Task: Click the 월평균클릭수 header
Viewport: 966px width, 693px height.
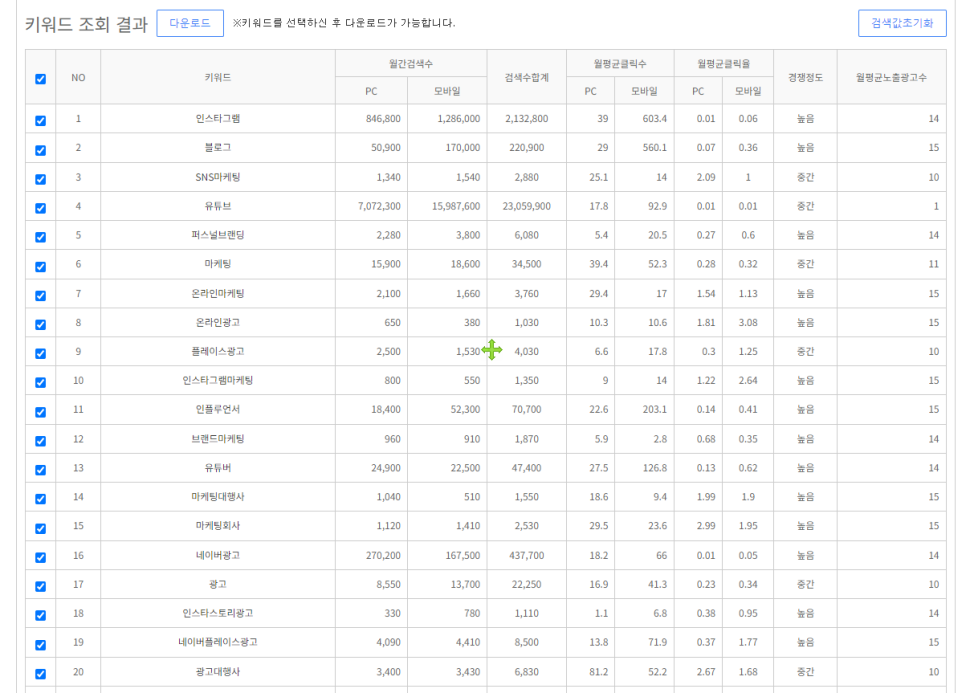Action: pos(620,63)
